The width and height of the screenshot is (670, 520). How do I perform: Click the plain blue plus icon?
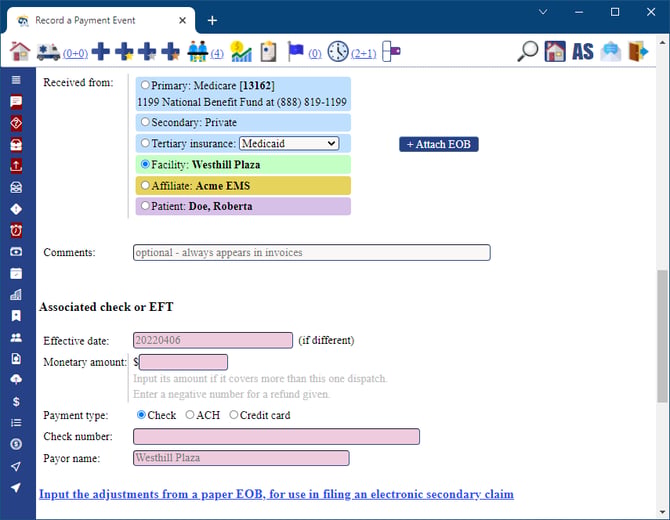coord(101,52)
